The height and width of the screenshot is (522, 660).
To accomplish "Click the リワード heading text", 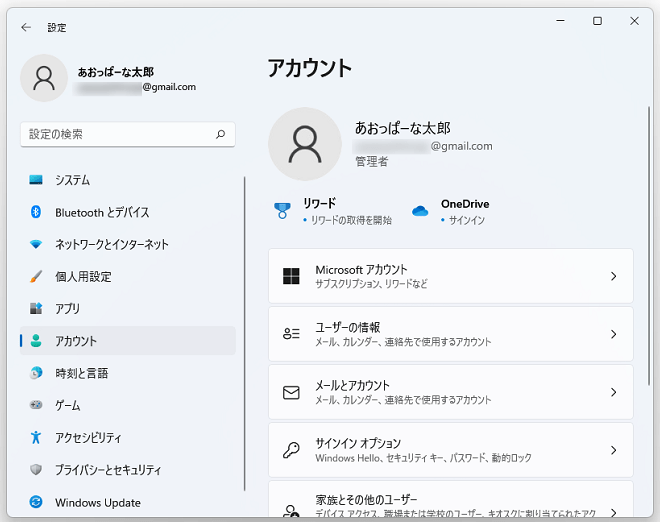I will [x=319, y=203].
